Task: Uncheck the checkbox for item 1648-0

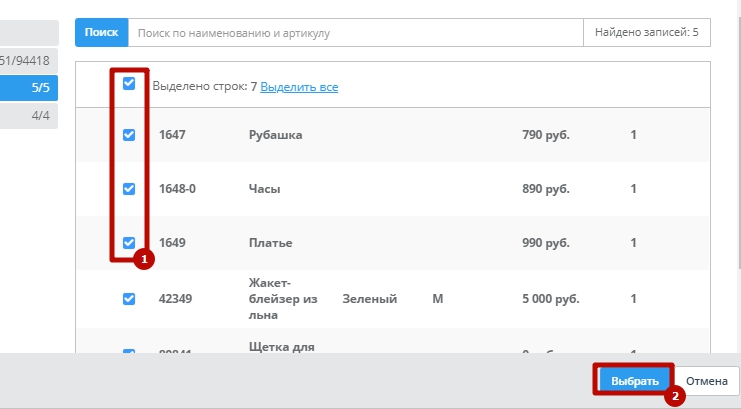Action: [129, 188]
